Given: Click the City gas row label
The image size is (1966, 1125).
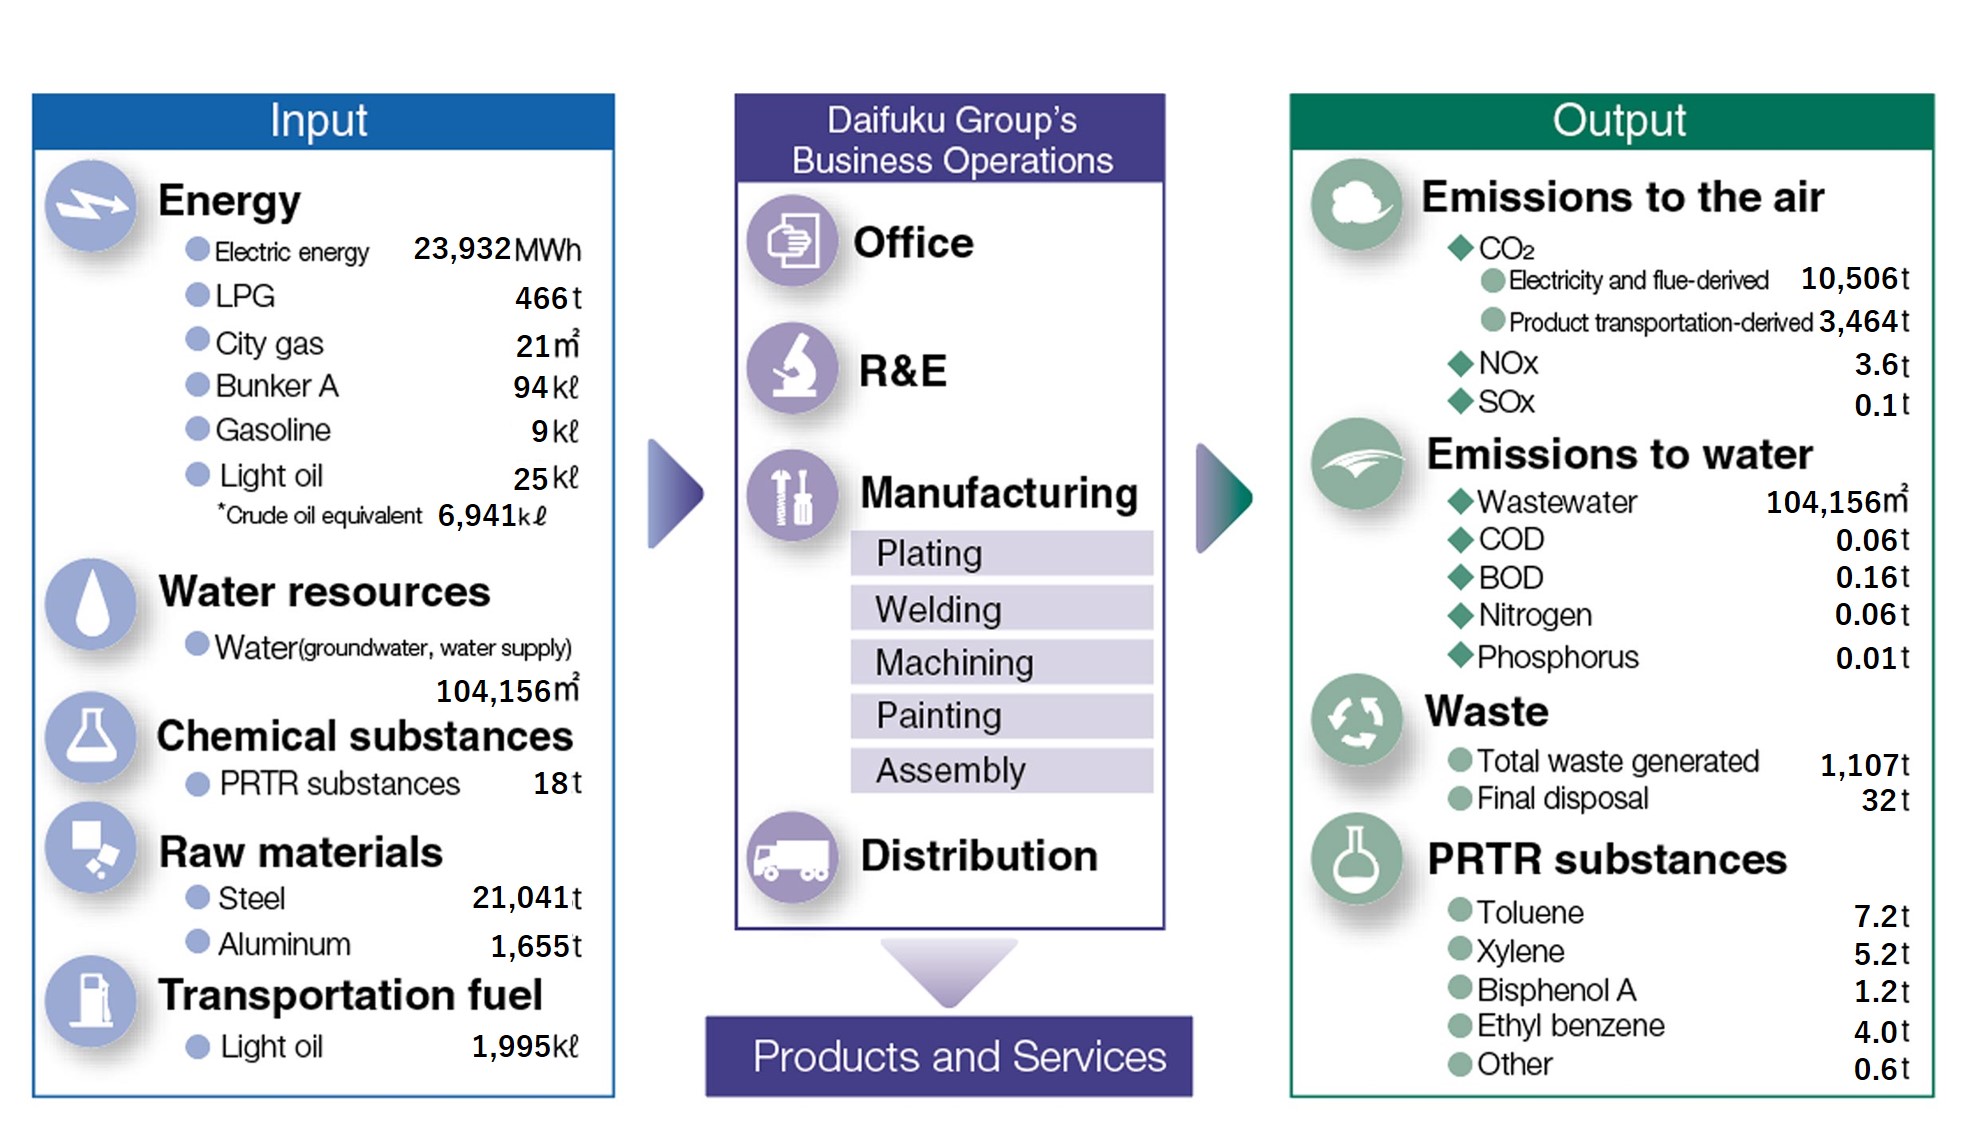Looking at the screenshot, I should [269, 344].
